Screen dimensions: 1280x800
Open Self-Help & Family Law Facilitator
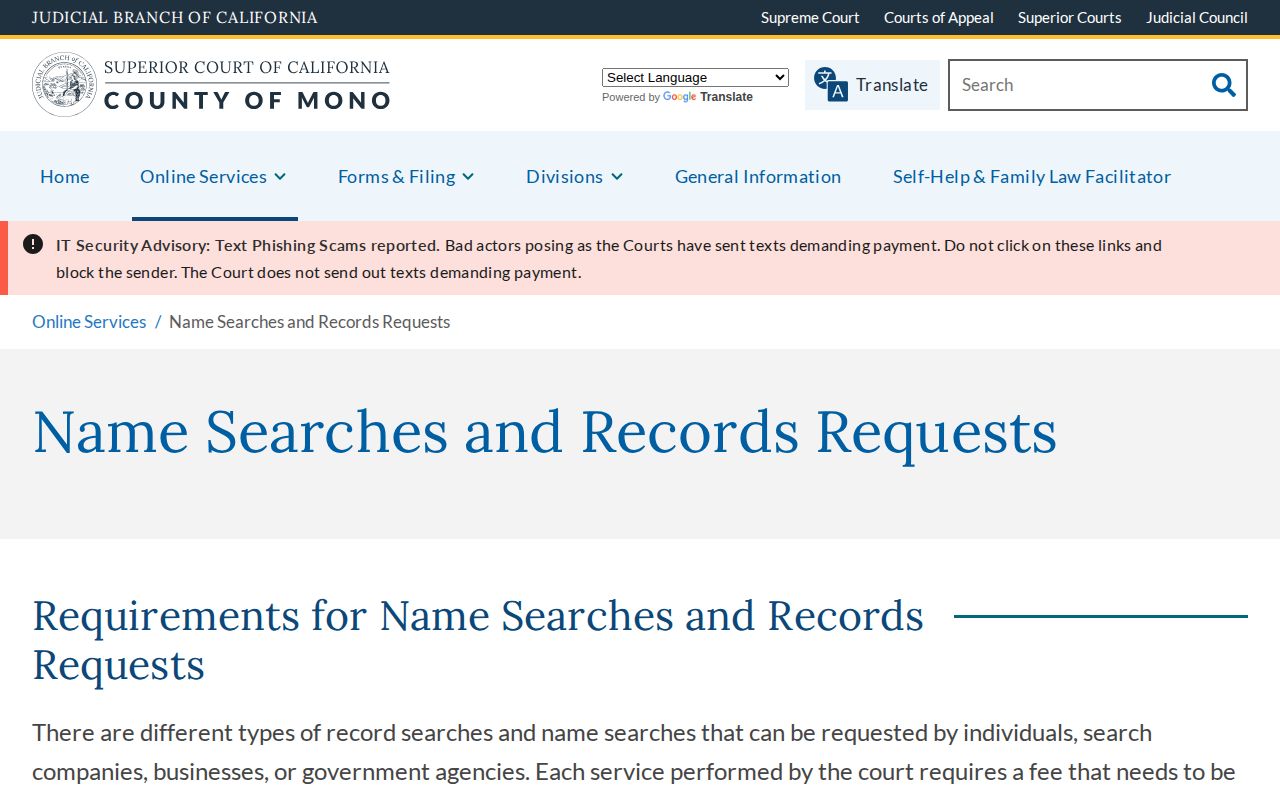(x=1032, y=176)
